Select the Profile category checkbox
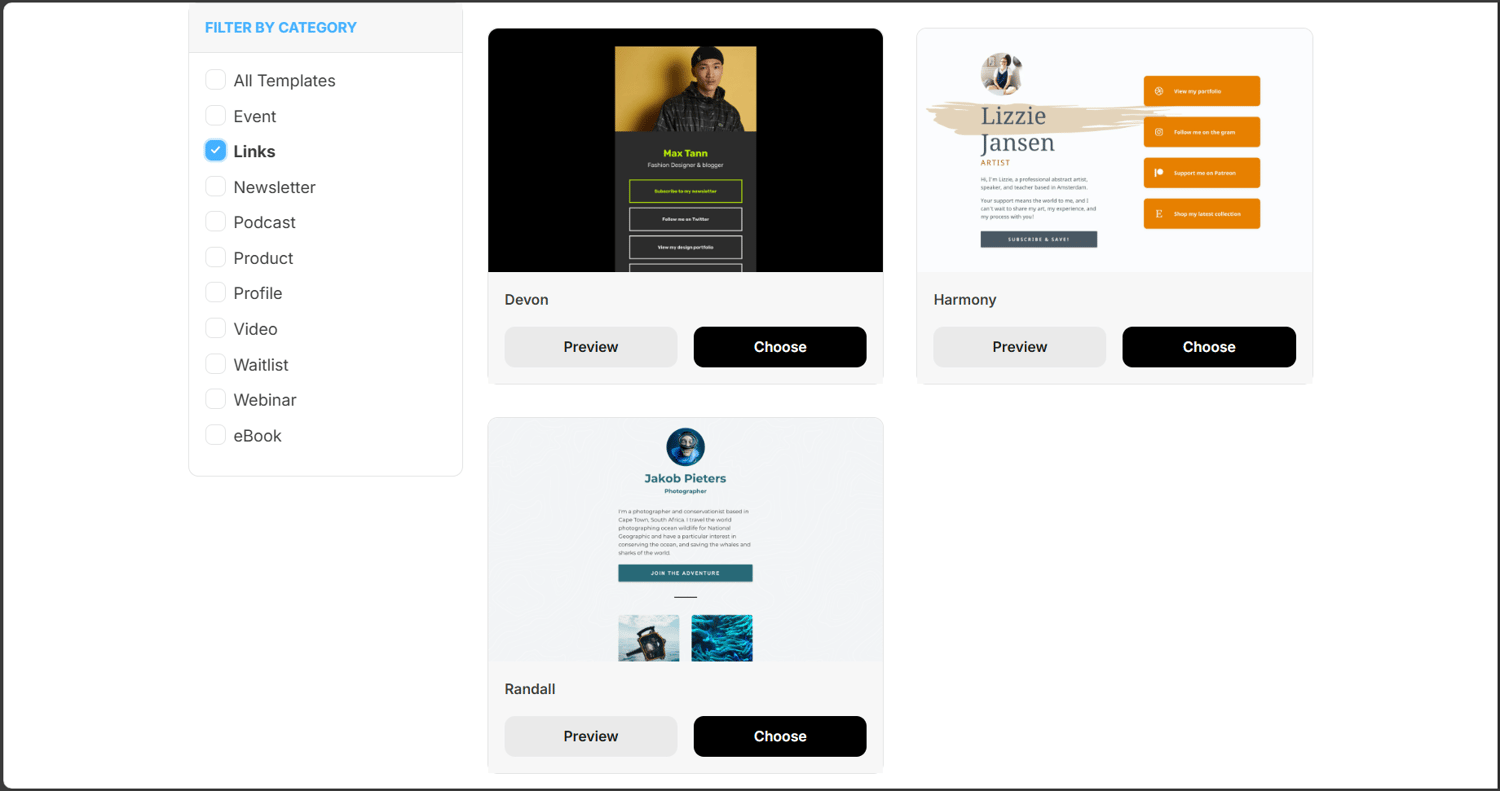This screenshot has width=1500, height=791. [x=215, y=292]
